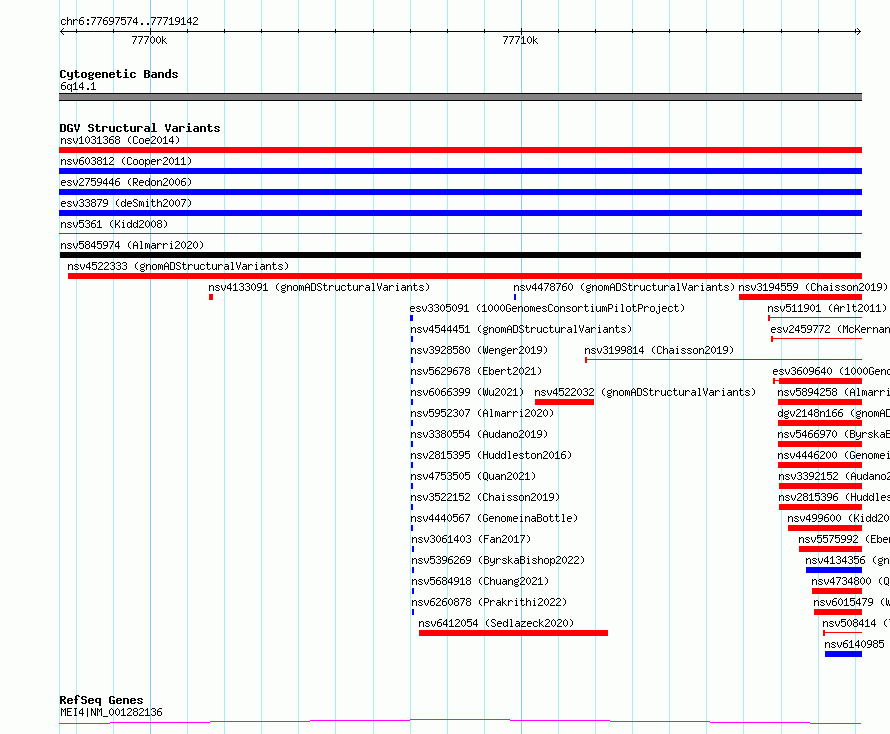Image resolution: width=890 pixels, height=734 pixels.
Task: Open the nsv6140985 variant label
Action: point(854,644)
